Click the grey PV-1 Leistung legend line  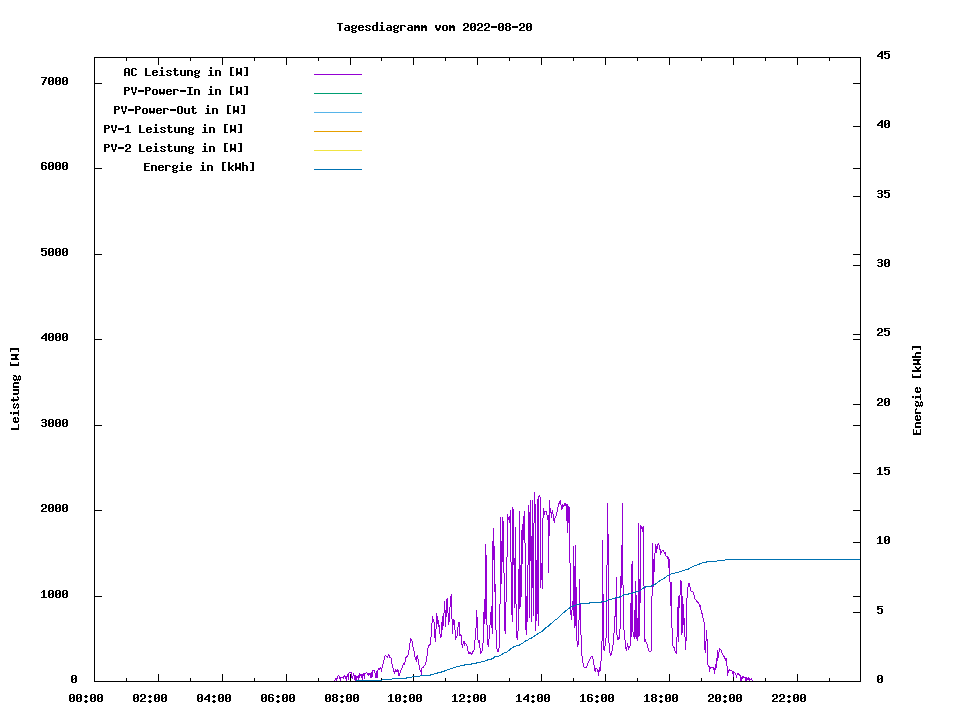coord(337,131)
